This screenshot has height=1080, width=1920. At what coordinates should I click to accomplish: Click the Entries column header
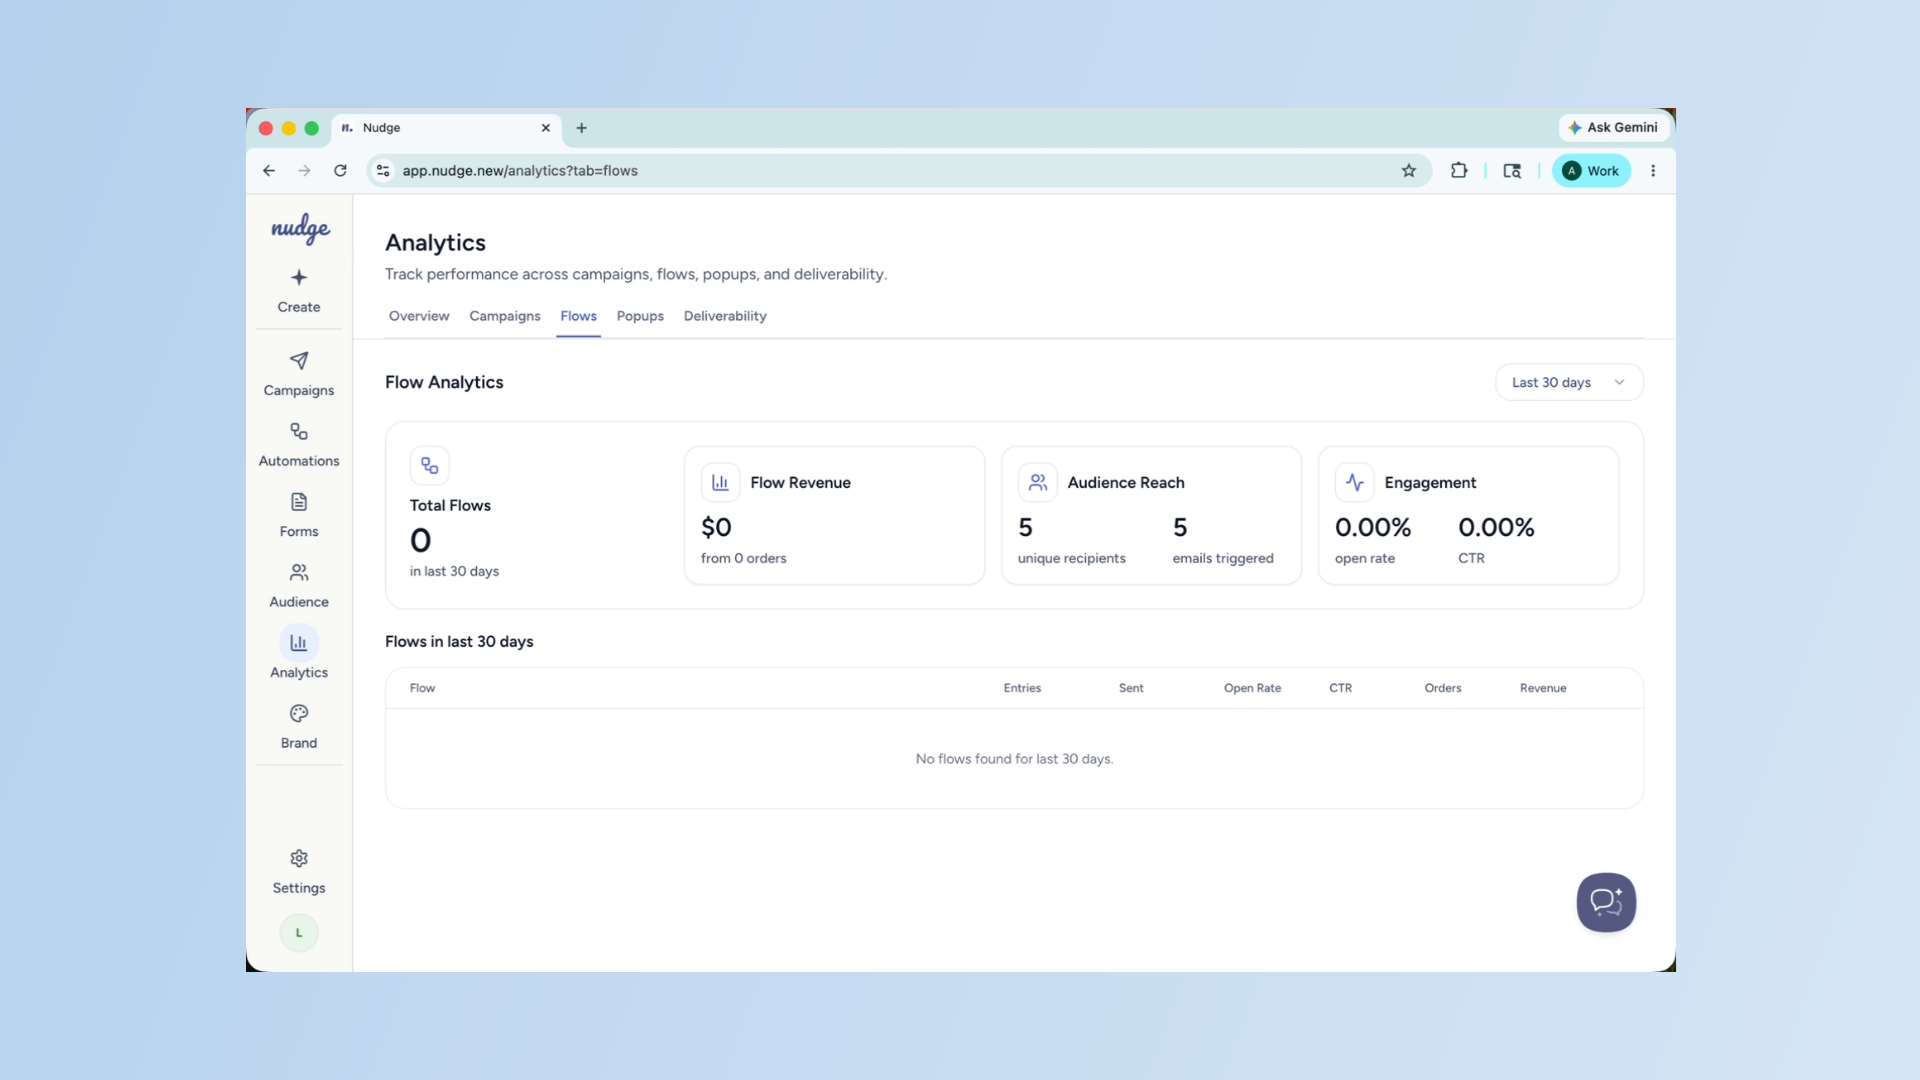tap(1022, 688)
